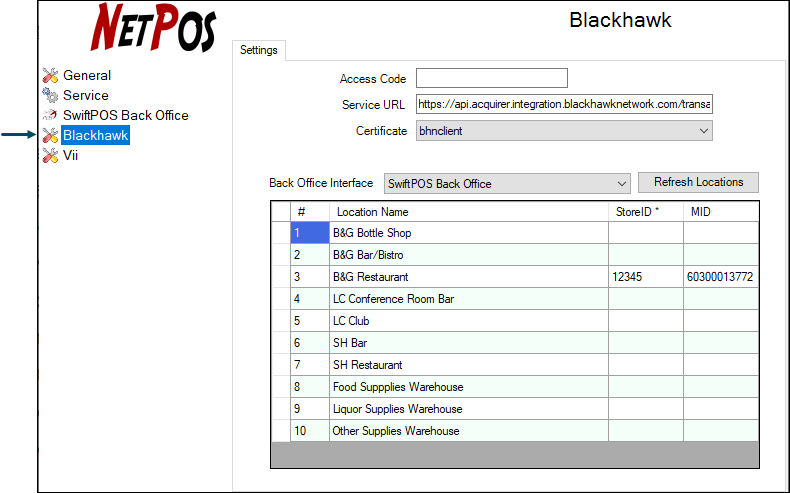790x493 pixels.
Task: Click MID value 60300013772
Action: coord(720,277)
